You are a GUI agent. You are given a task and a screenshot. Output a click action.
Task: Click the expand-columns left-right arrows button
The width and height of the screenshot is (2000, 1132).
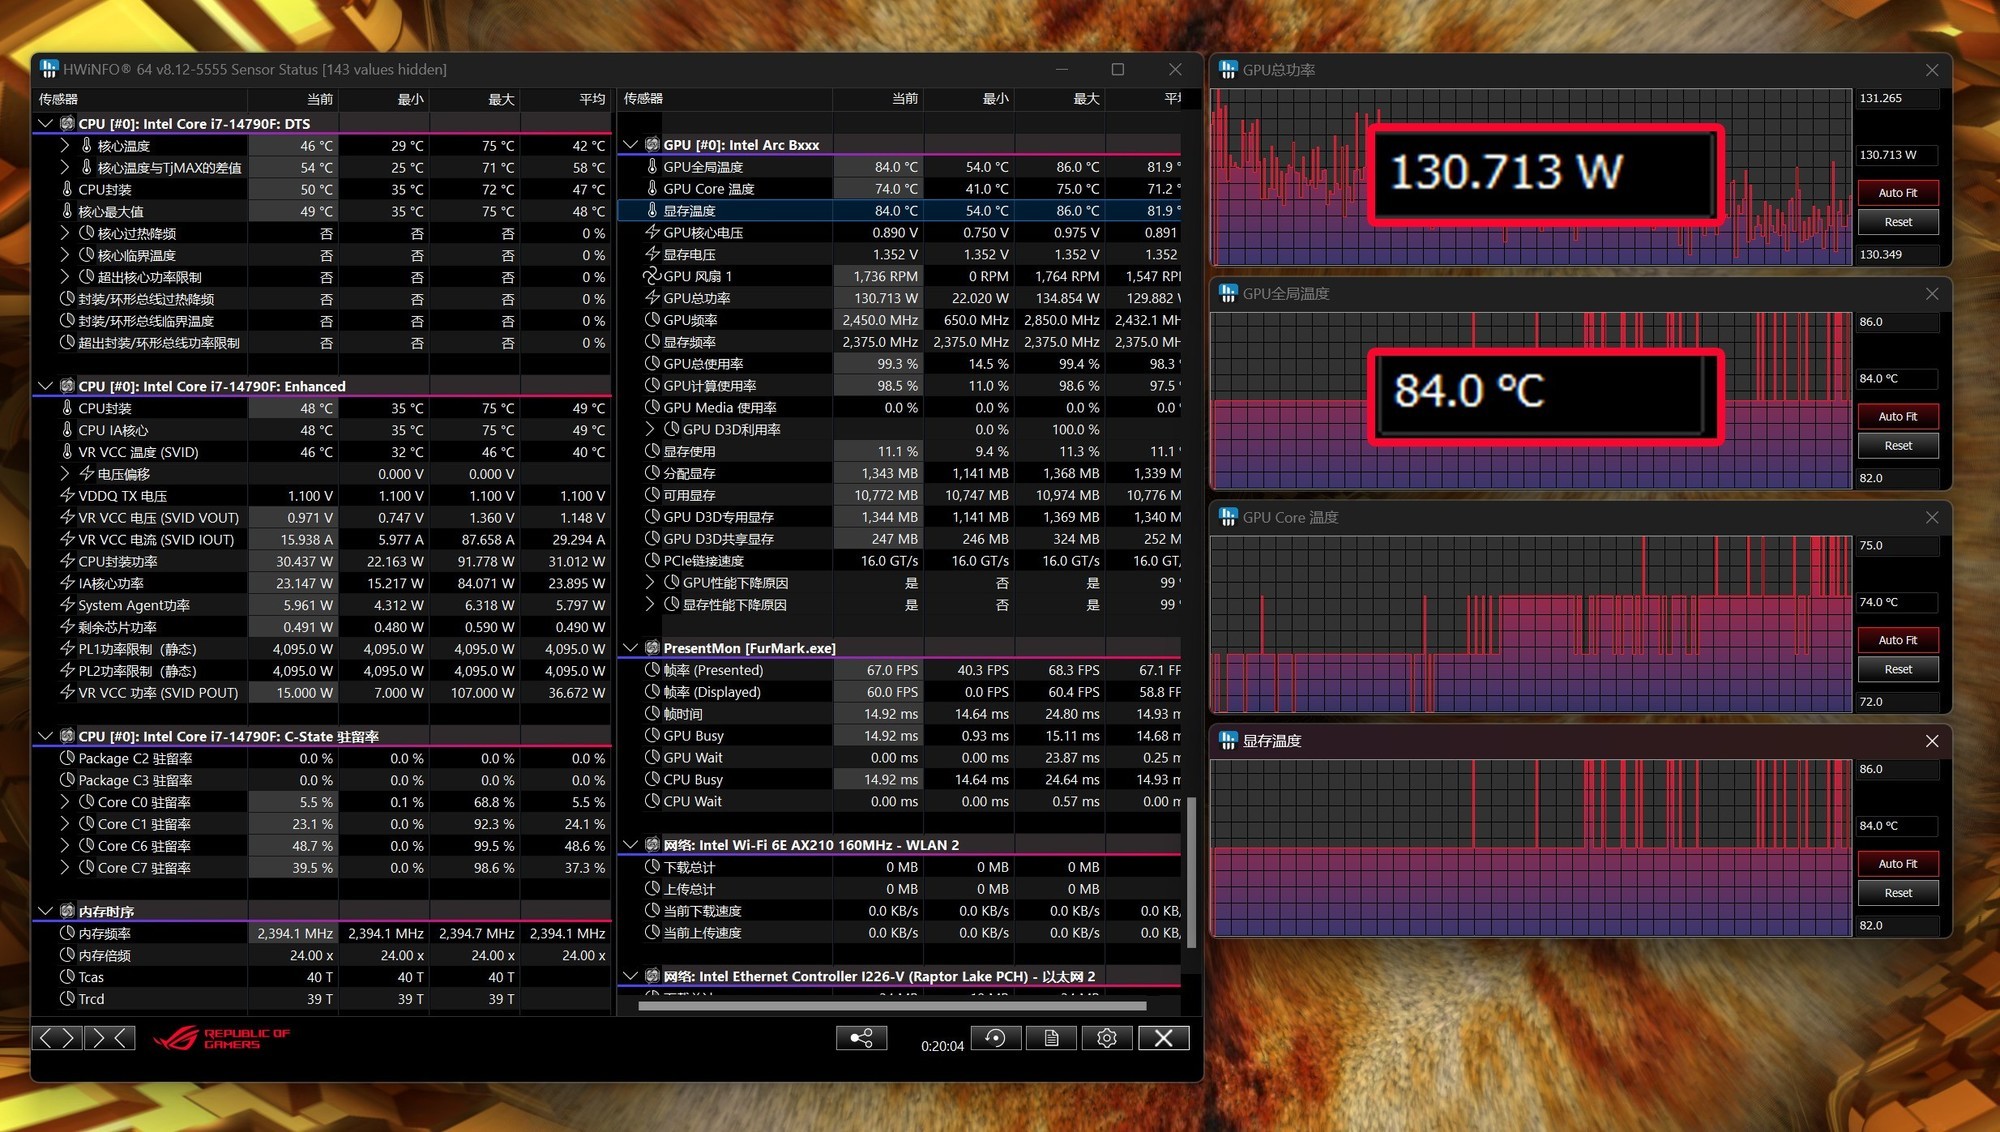tap(57, 1038)
